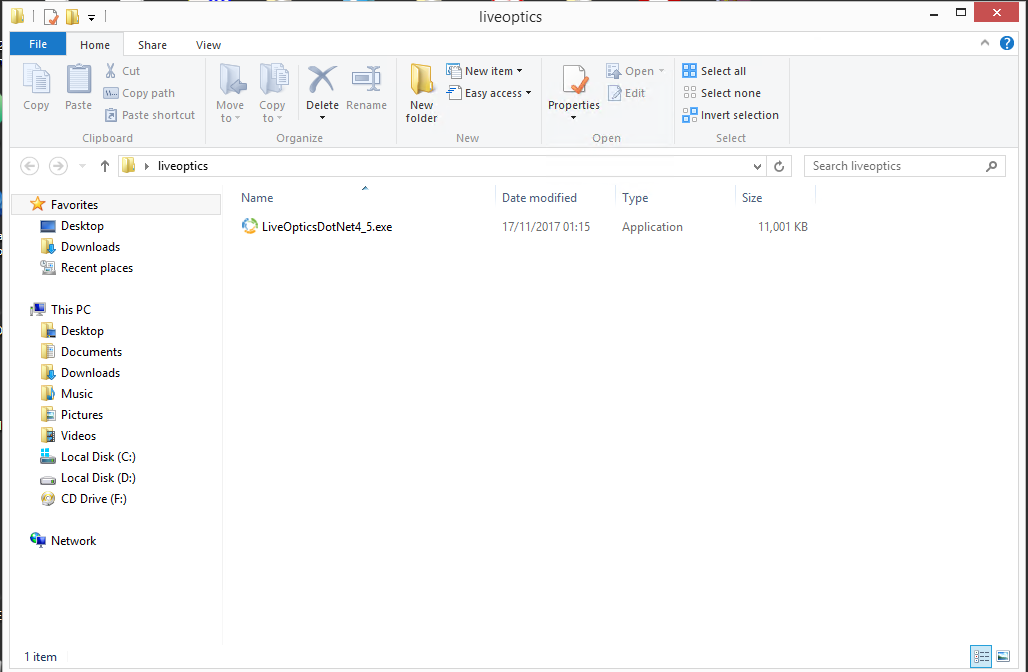
Task: Expand the address bar history dropdown
Action: tap(757, 167)
